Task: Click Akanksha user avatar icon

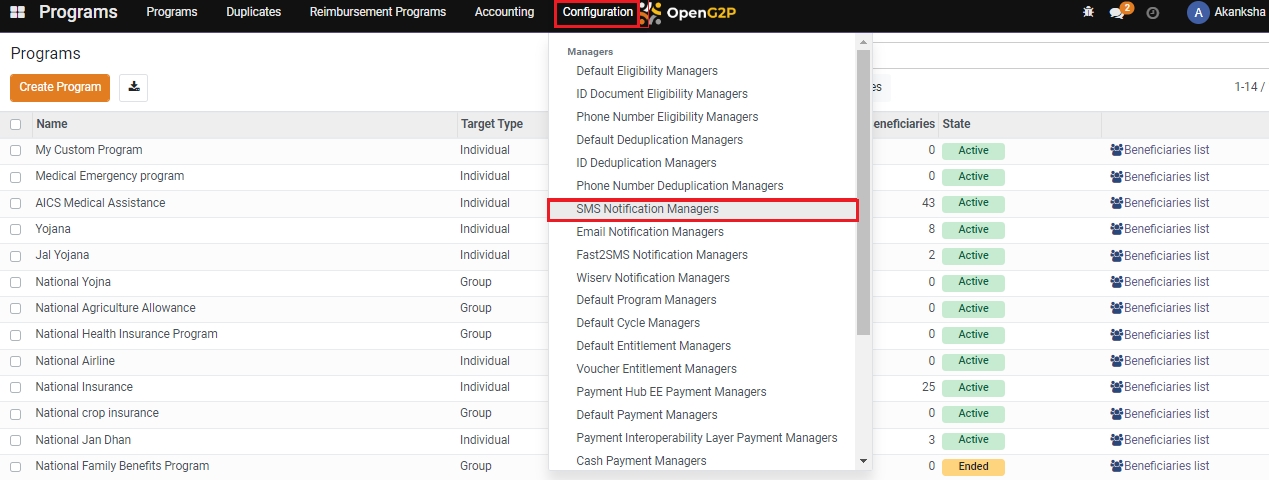Action: pyautogui.click(x=1197, y=12)
